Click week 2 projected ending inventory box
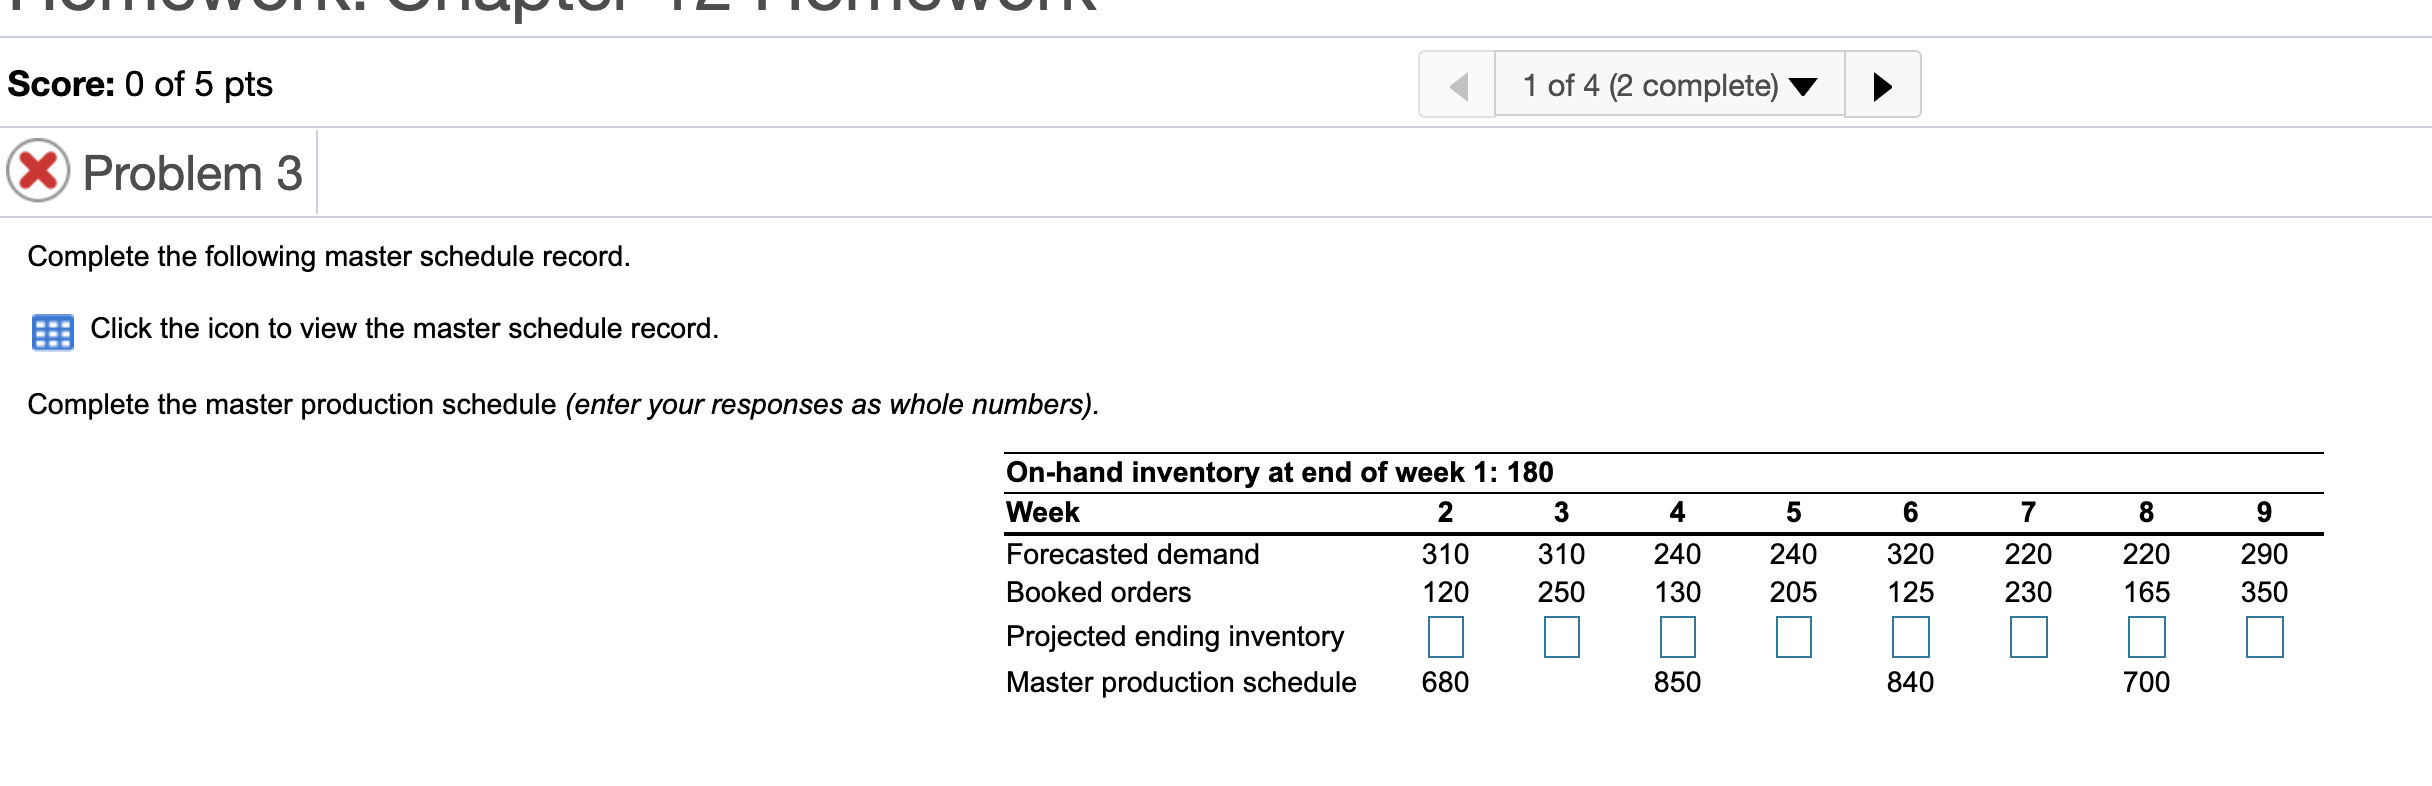The height and width of the screenshot is (786, 2432). [x=1446, y=637]
